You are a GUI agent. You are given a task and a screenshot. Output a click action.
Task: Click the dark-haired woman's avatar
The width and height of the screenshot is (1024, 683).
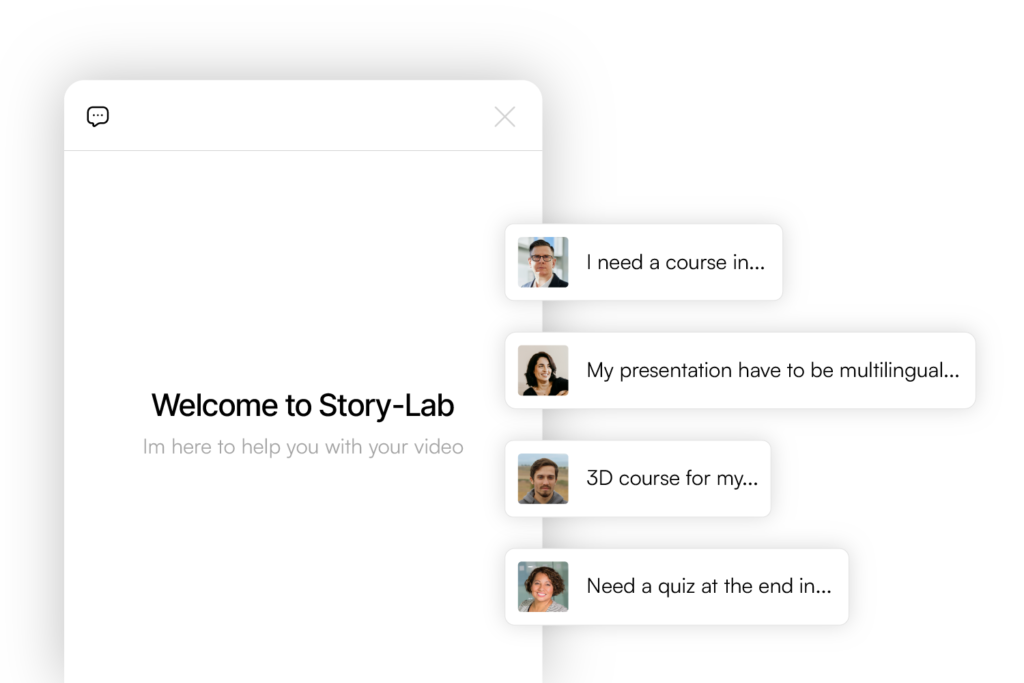click(543, 370)
